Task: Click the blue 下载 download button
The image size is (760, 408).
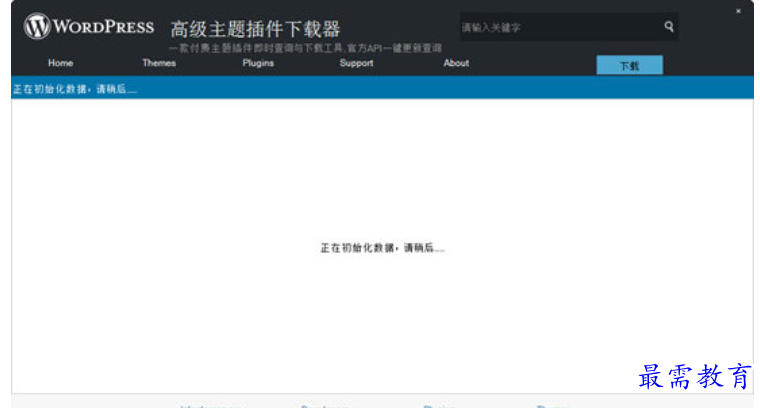Action: point(630,65)
